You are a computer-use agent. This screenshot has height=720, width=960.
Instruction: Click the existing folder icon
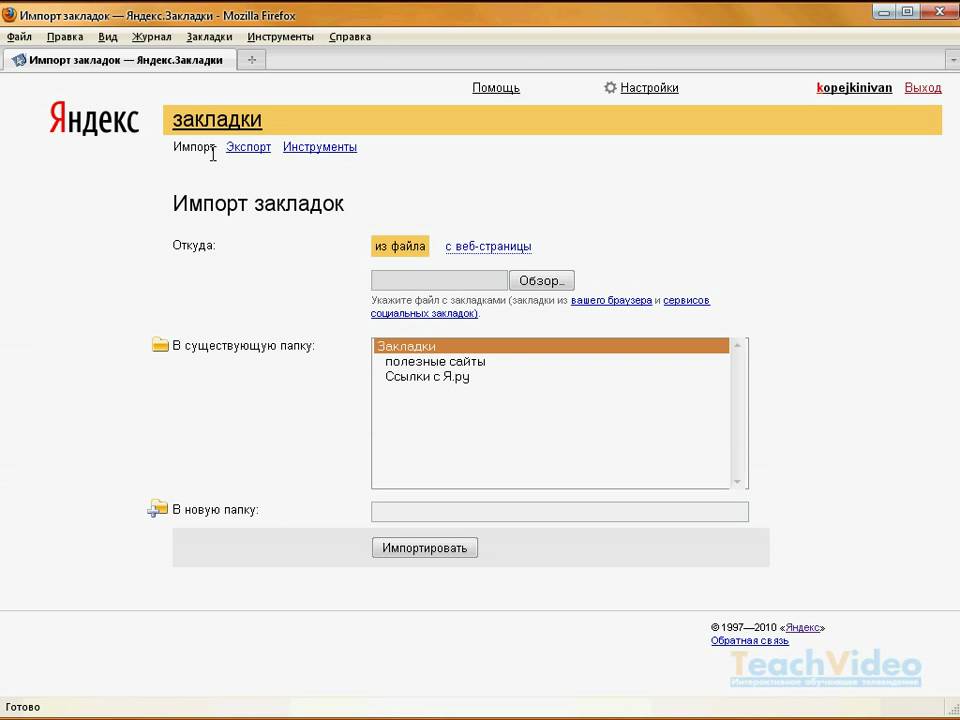tap(160, 345)
